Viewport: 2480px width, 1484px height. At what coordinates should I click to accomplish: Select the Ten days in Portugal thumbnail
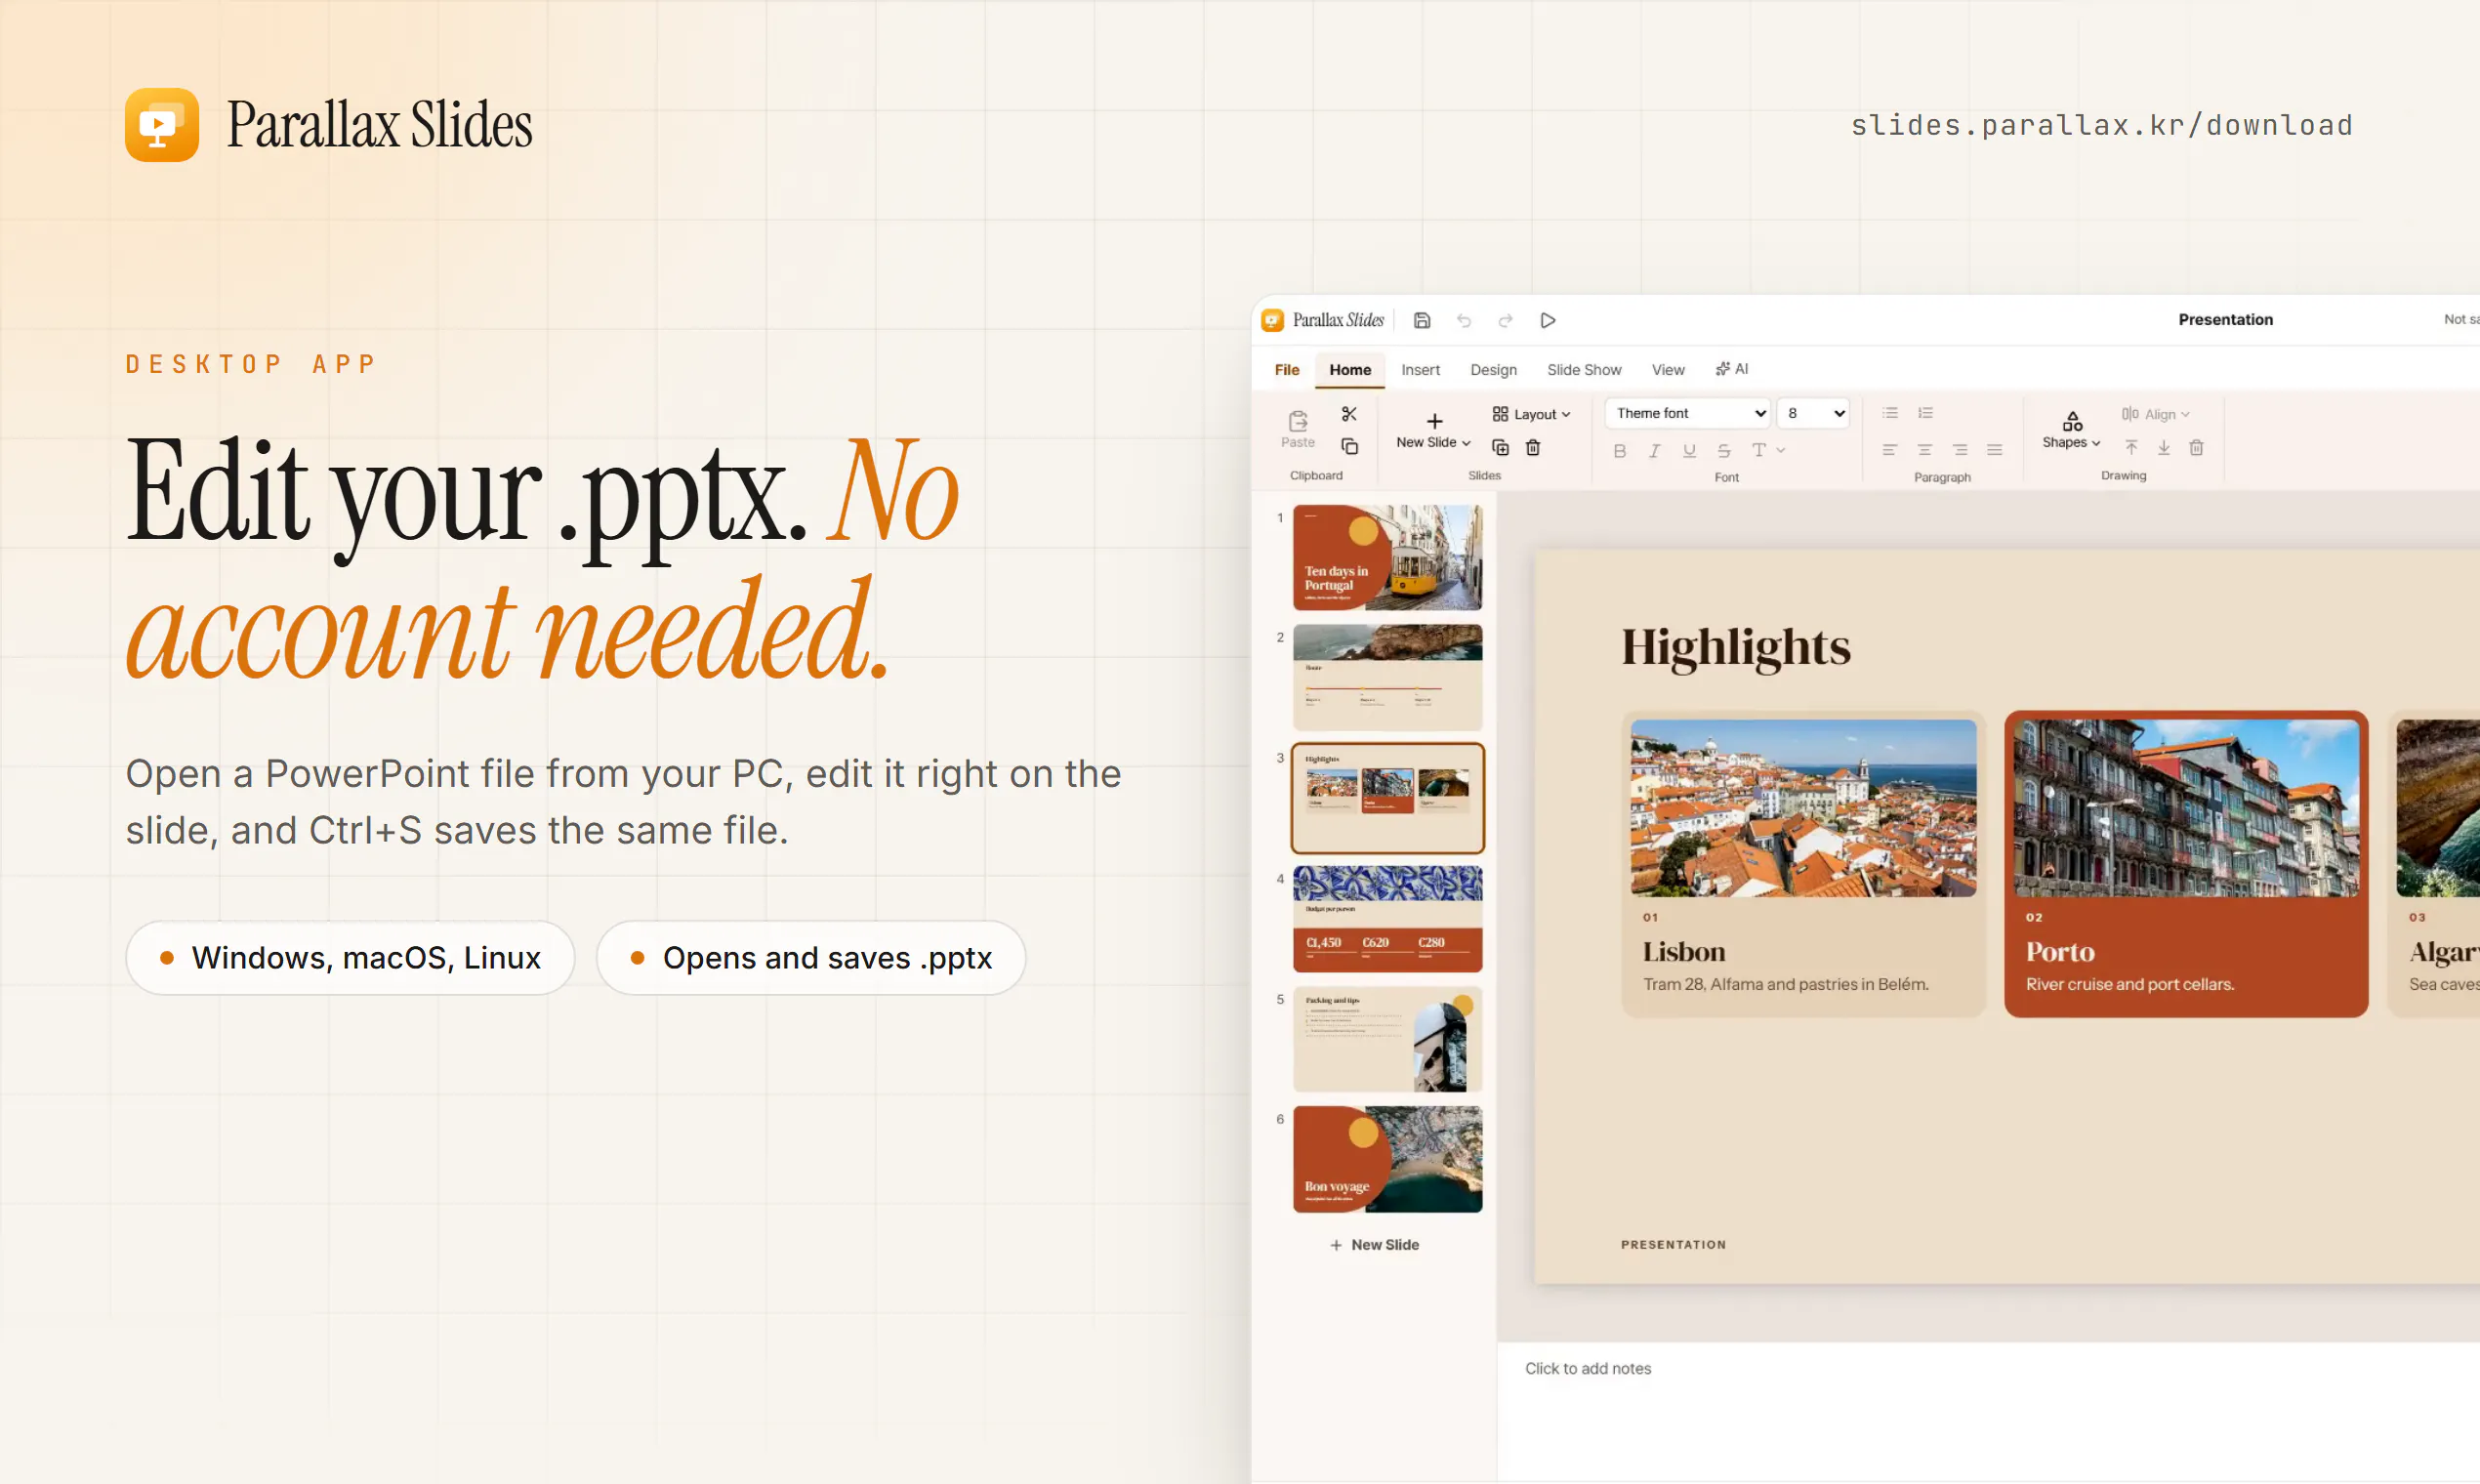1388,557
